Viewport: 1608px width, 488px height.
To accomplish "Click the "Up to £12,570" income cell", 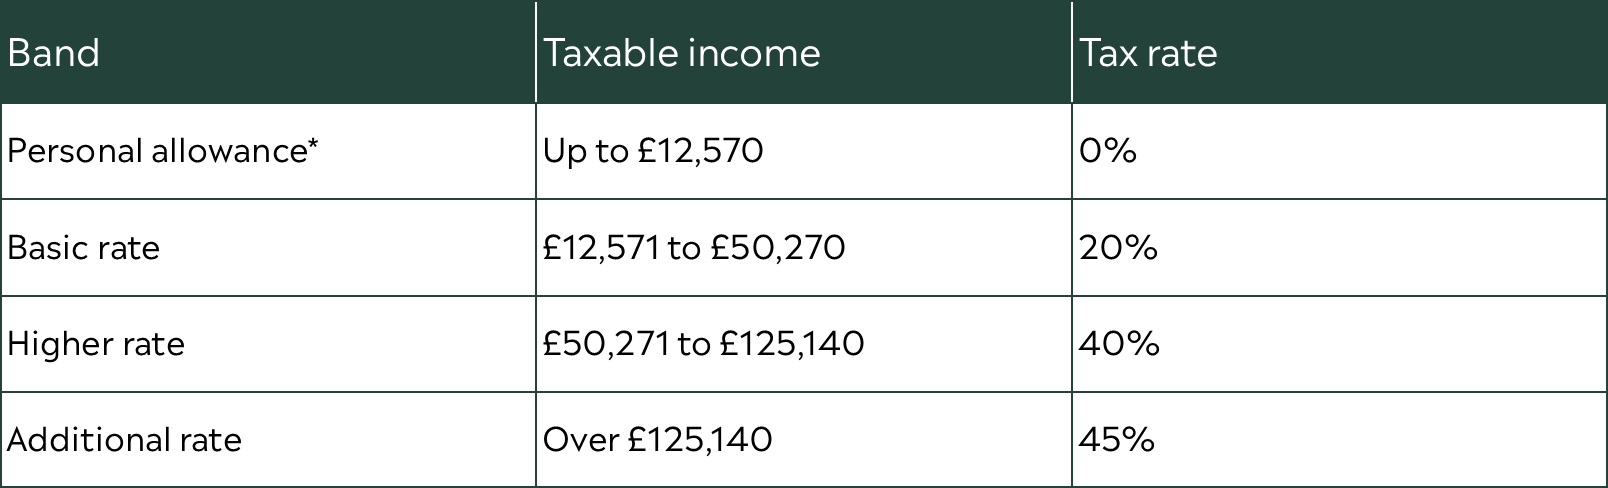I will 653,151.
